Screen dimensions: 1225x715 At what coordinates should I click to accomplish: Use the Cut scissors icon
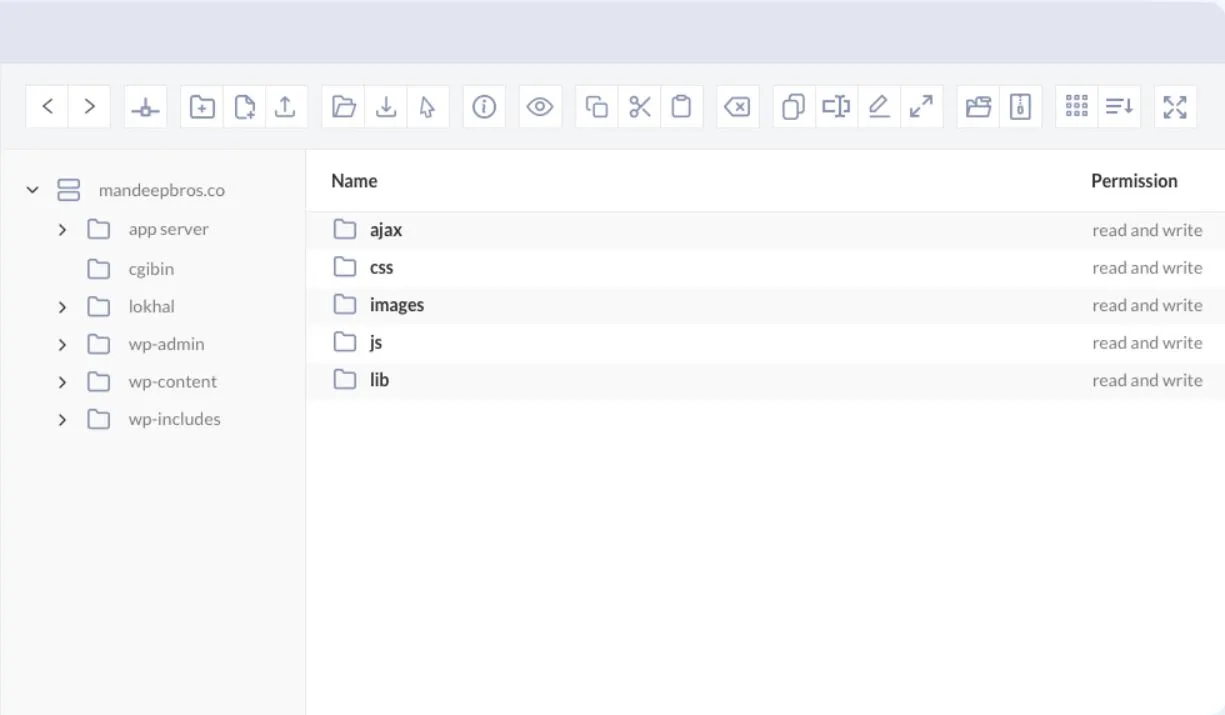pyautogui.click(x=640, y=105)
